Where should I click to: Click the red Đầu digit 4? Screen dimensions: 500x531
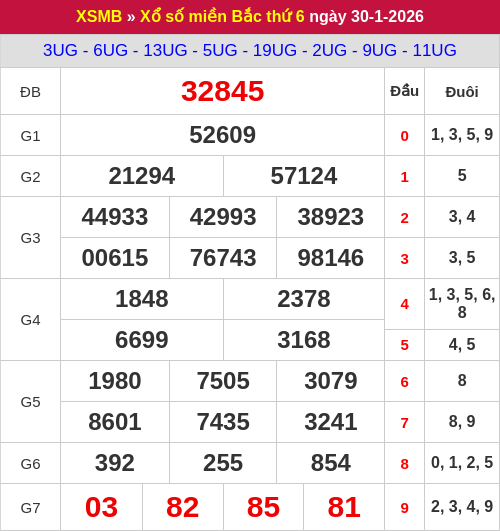404,304
